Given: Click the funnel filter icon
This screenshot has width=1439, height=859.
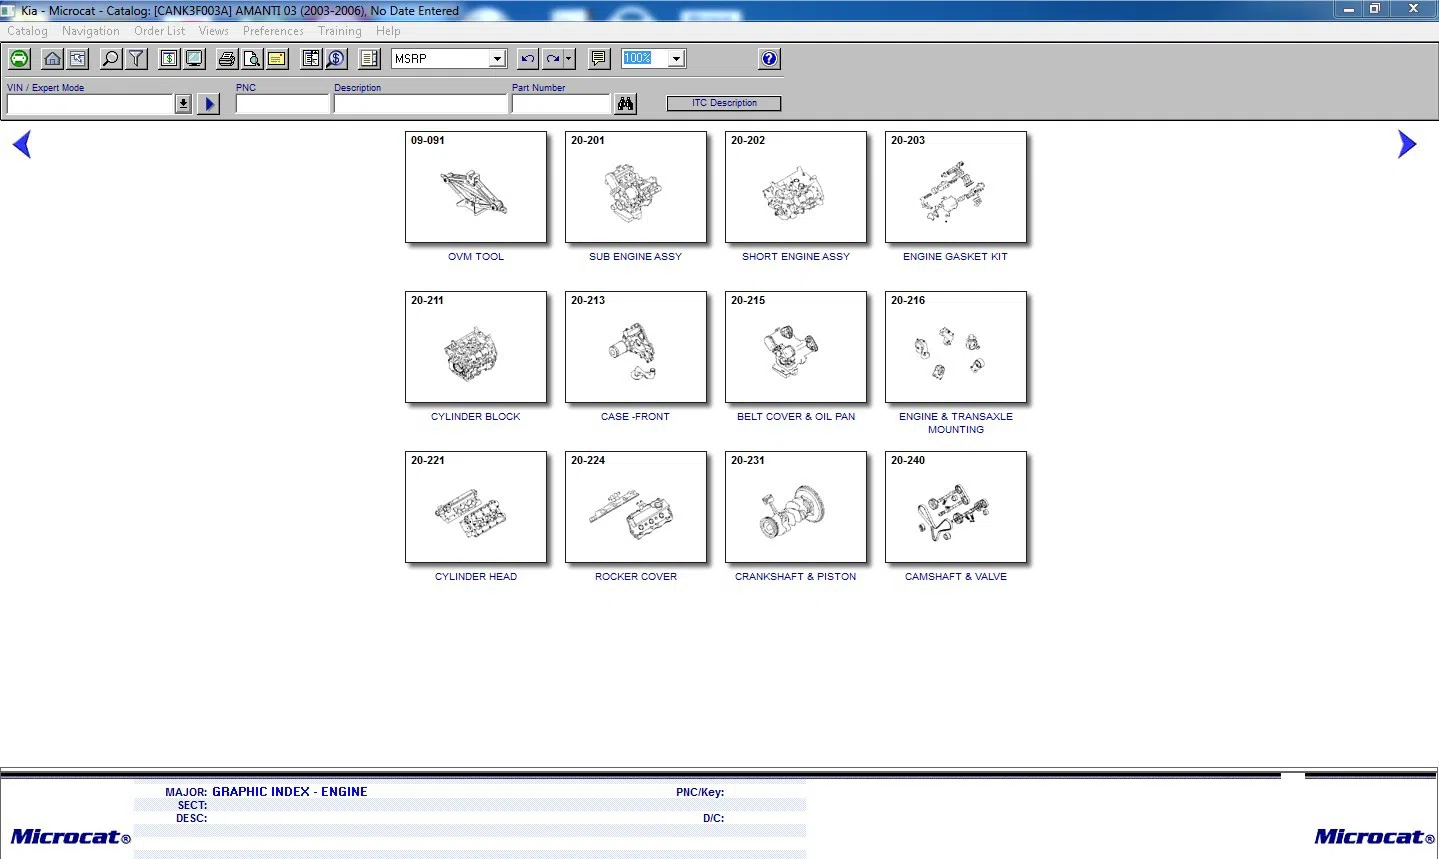Looking at the screenshot, I should [137, 59].
